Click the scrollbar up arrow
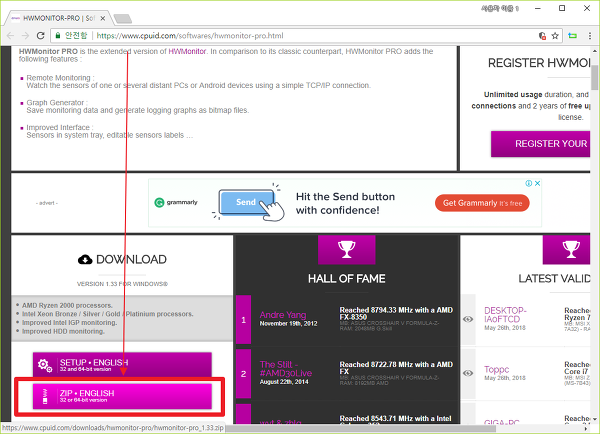 tap(595, 51)
